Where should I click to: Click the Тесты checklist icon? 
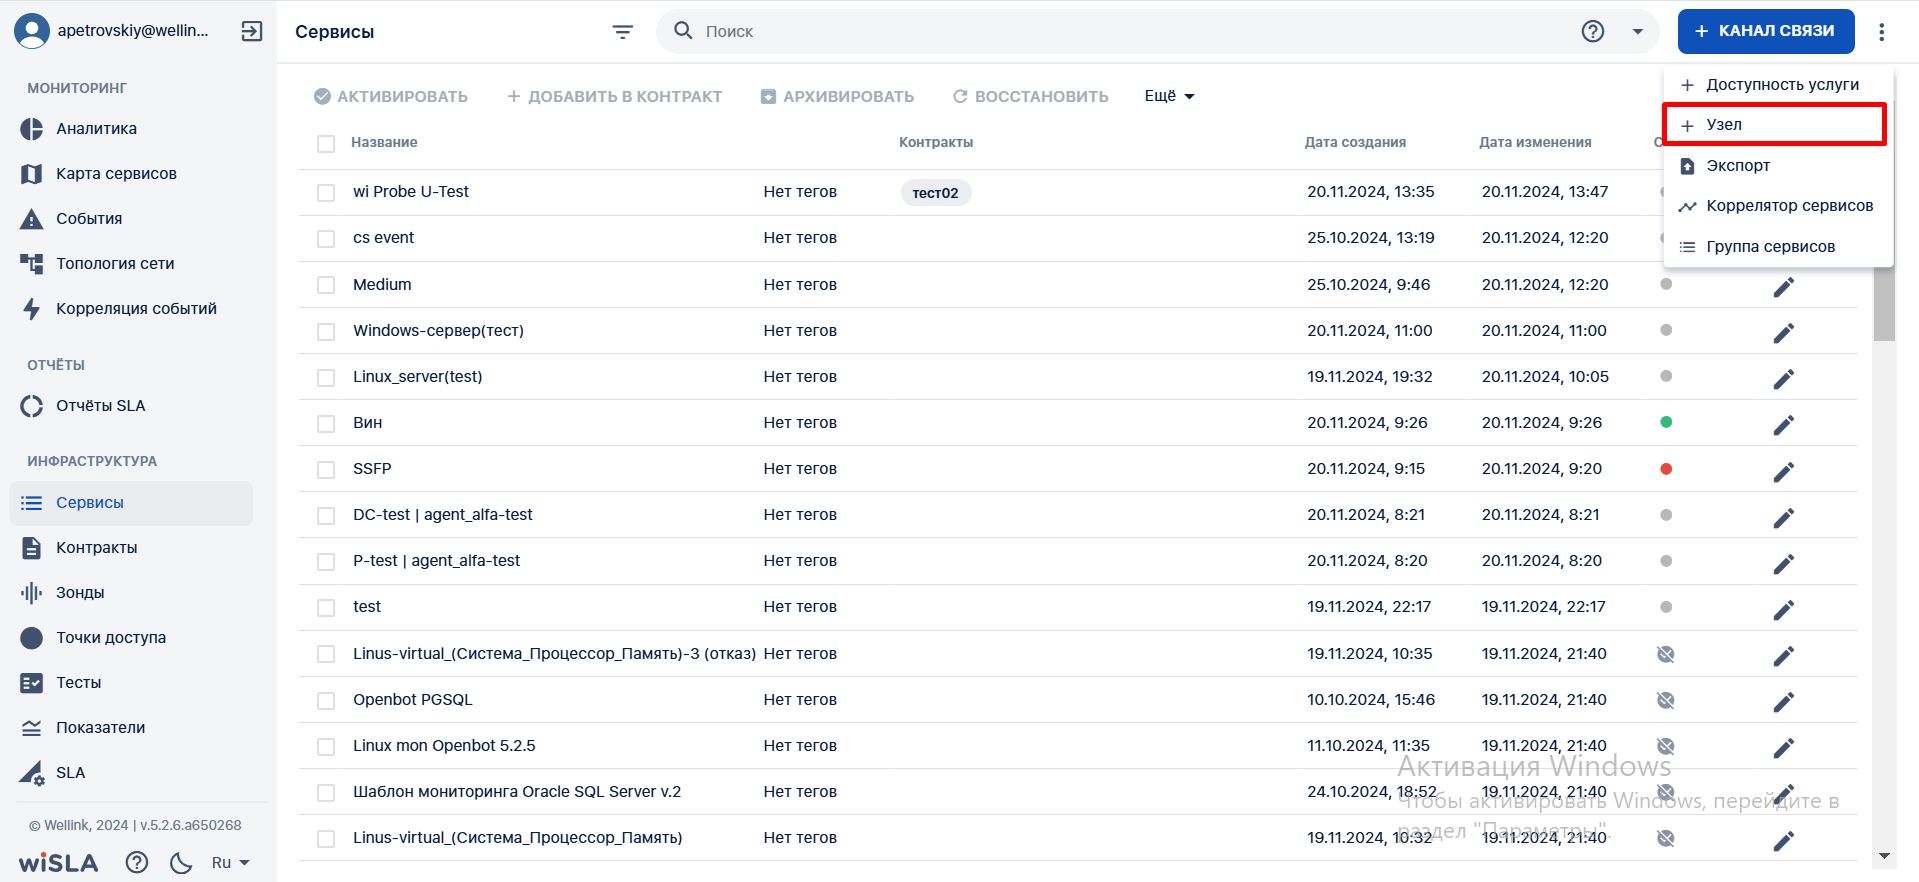[x=32, y=683]
